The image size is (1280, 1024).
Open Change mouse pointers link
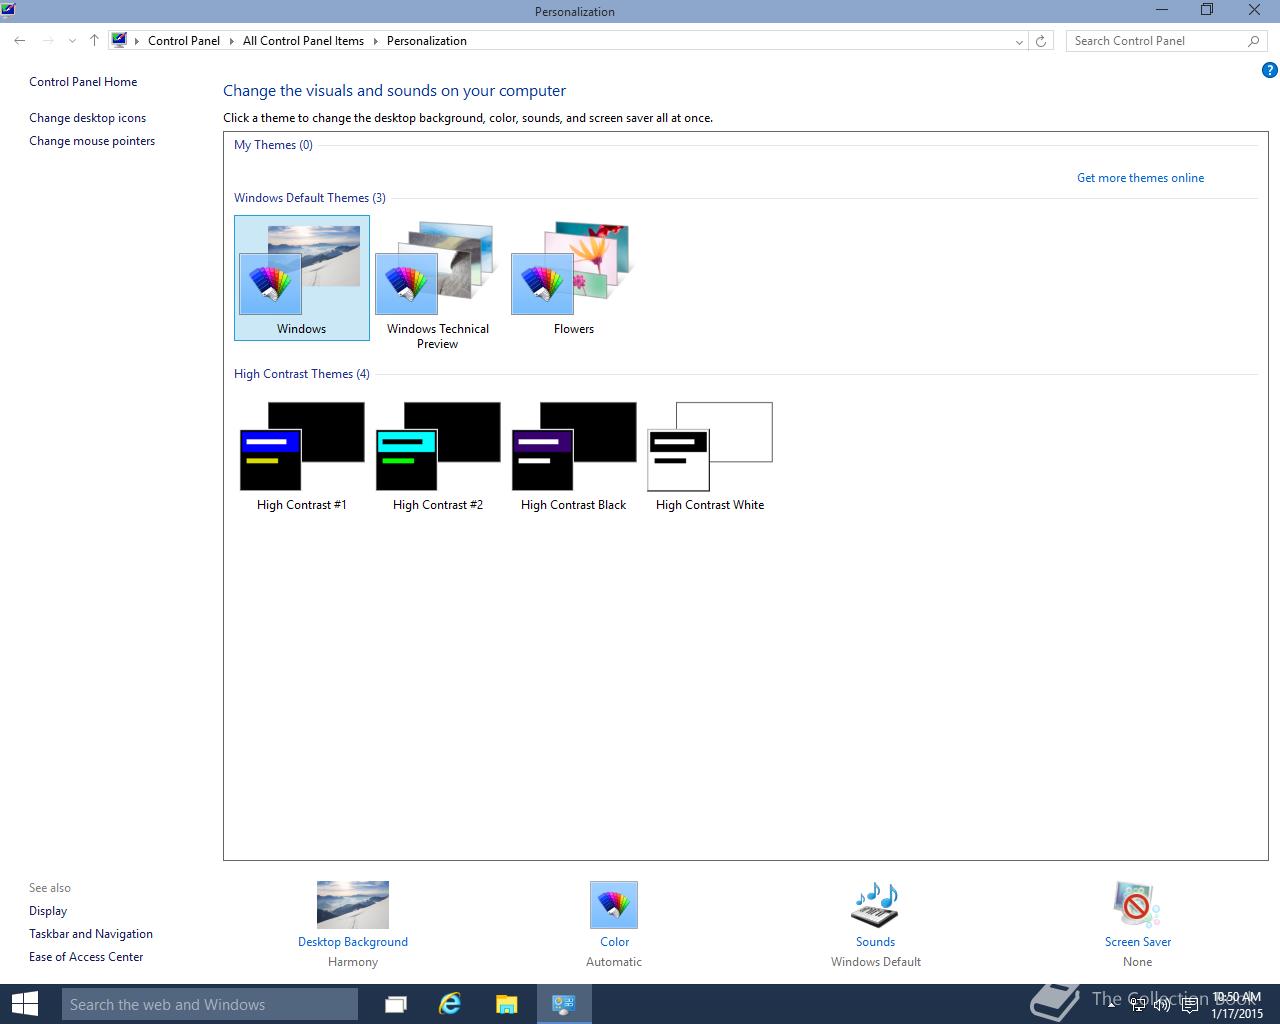pyautogui.click(x=92, y=141)
